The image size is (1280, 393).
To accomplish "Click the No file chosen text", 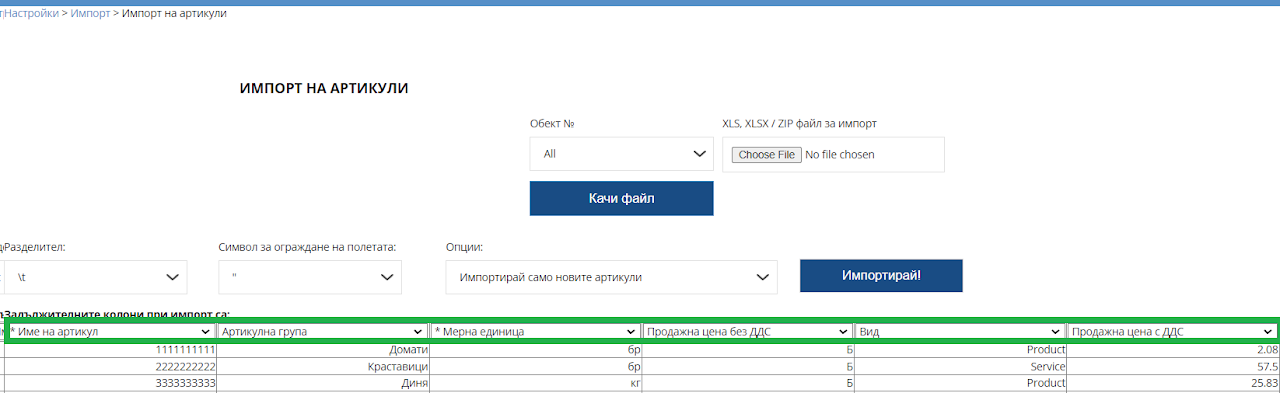I will [x=840, y=155].
